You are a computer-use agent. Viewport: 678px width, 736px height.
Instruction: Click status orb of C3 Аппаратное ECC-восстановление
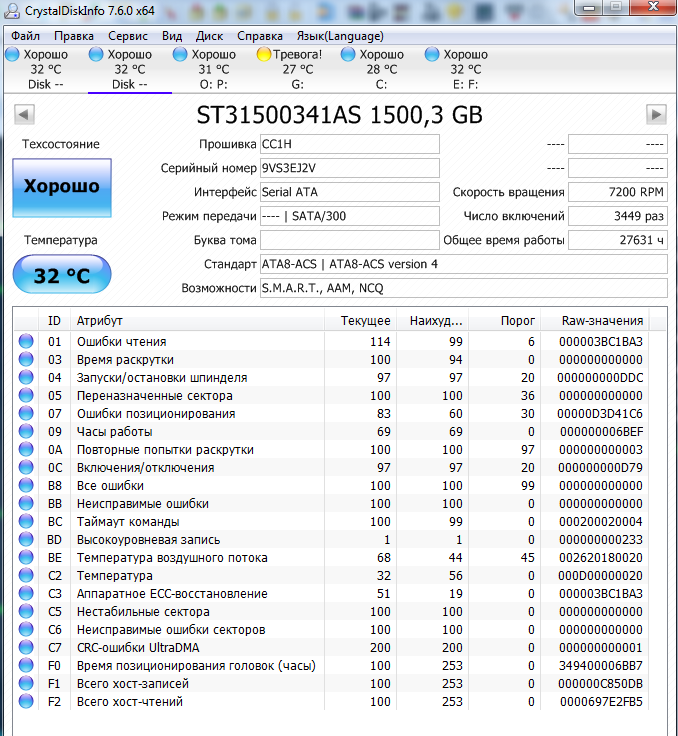pos(26,593)
